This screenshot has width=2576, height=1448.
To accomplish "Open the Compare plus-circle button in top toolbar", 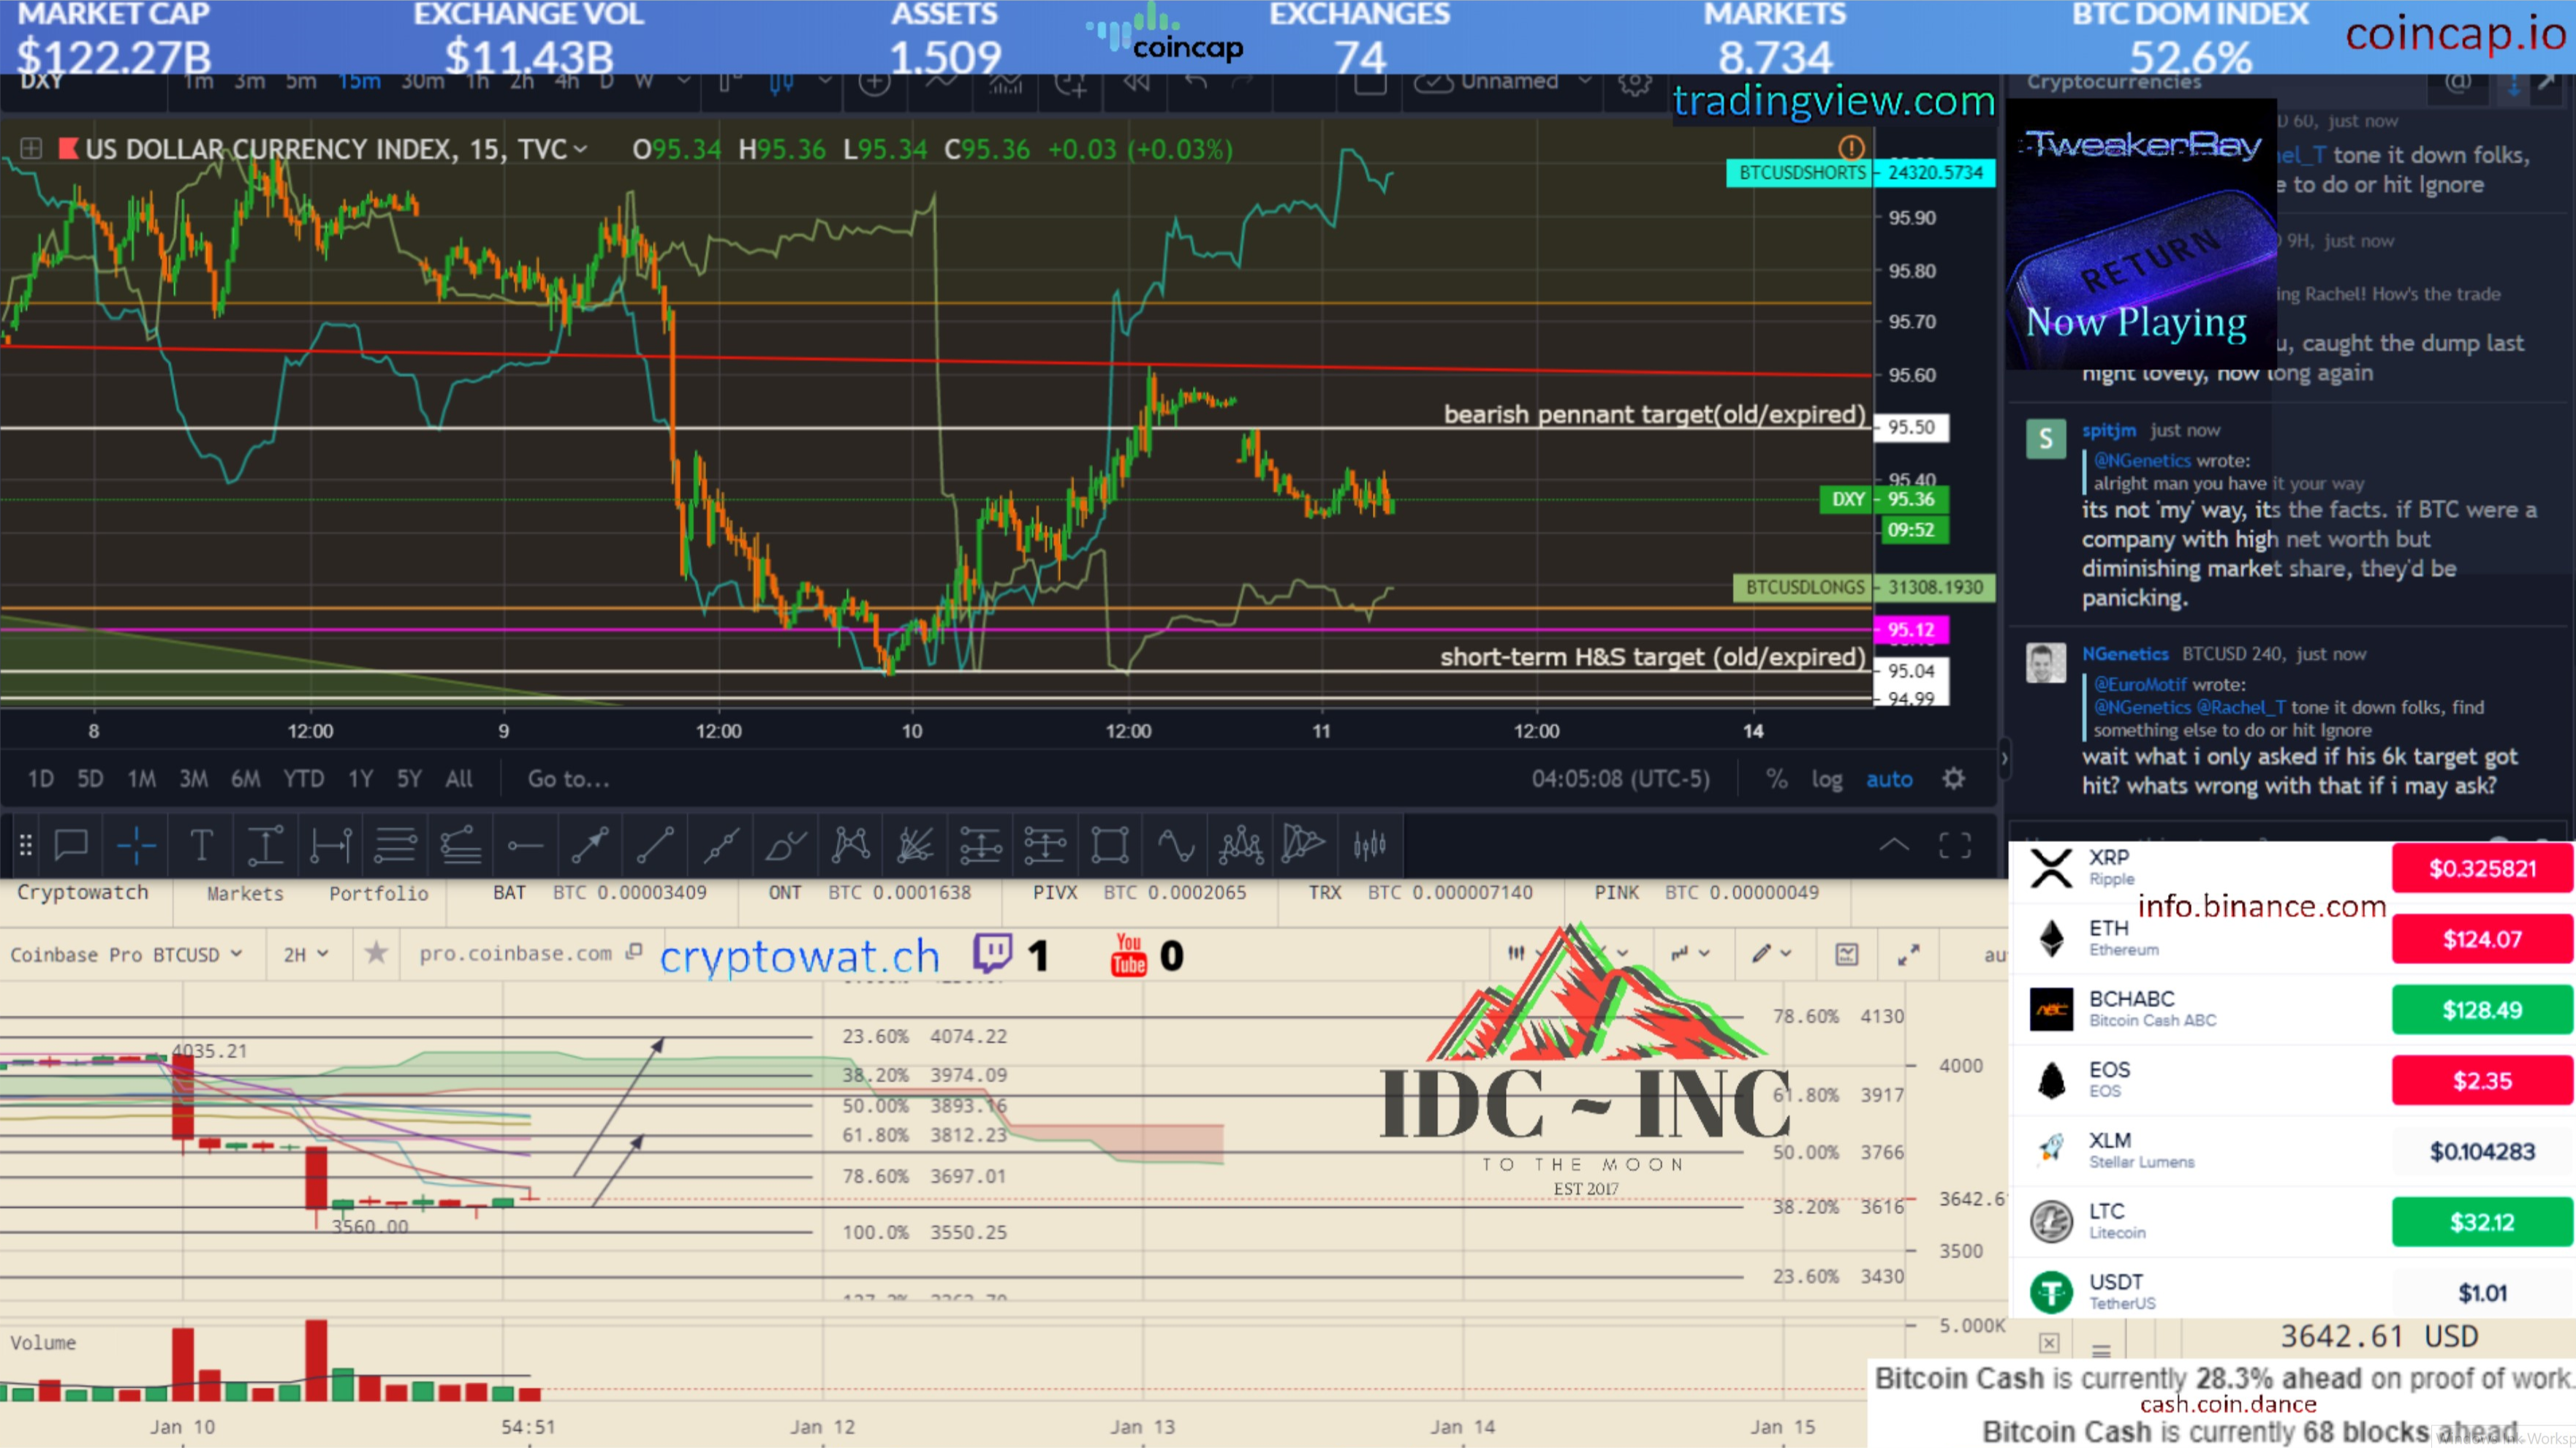I will tap(874, 83).
